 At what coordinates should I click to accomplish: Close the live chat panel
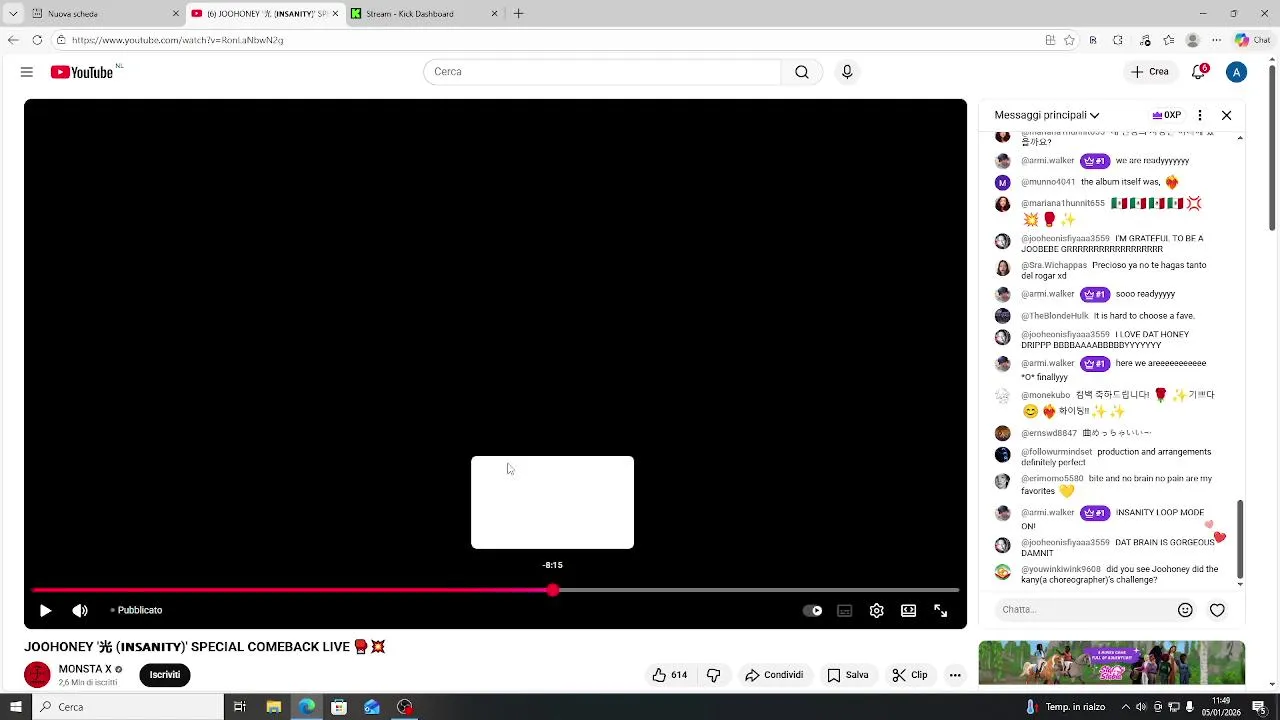[1227, 115]
